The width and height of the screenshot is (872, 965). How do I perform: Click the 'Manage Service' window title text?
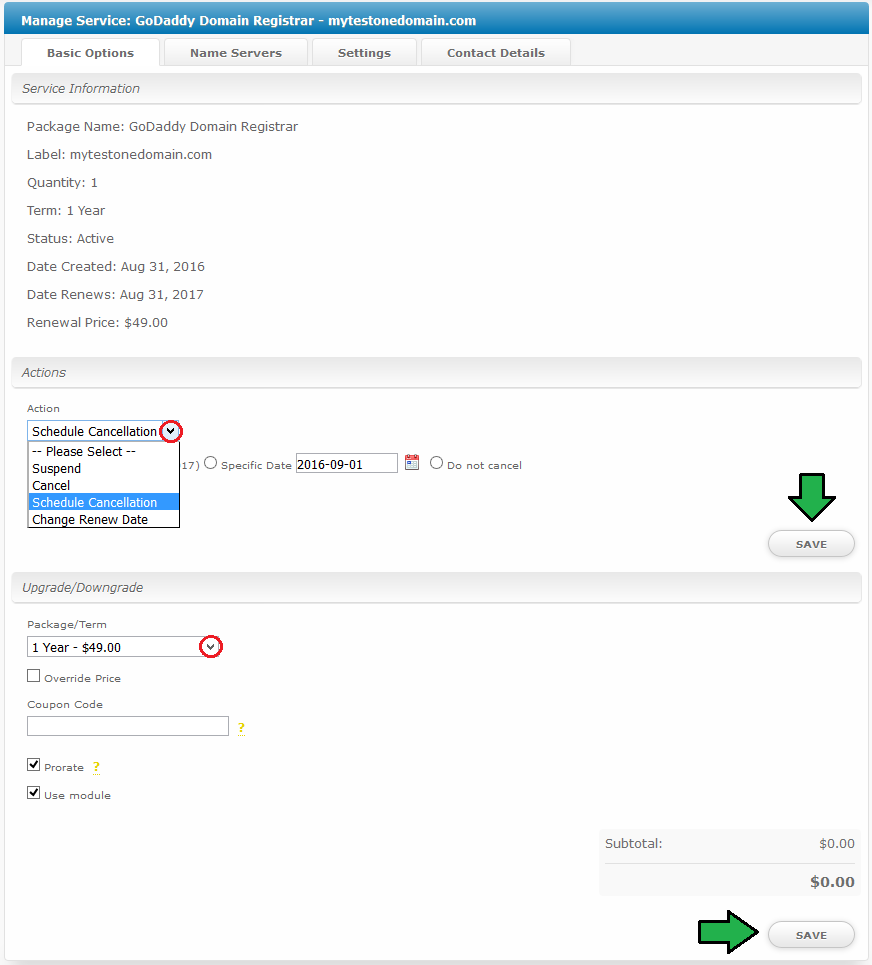coord(249,20)
